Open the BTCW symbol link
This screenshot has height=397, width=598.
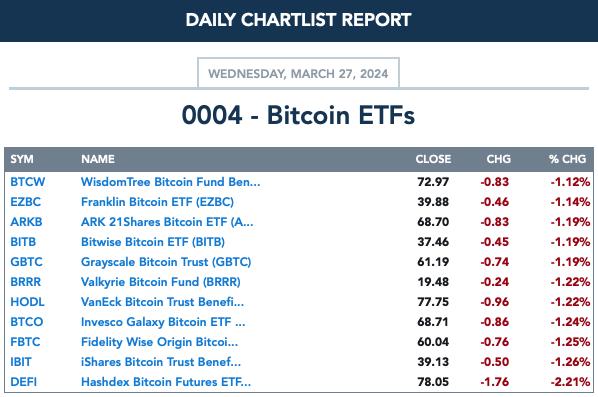(27, 182)
